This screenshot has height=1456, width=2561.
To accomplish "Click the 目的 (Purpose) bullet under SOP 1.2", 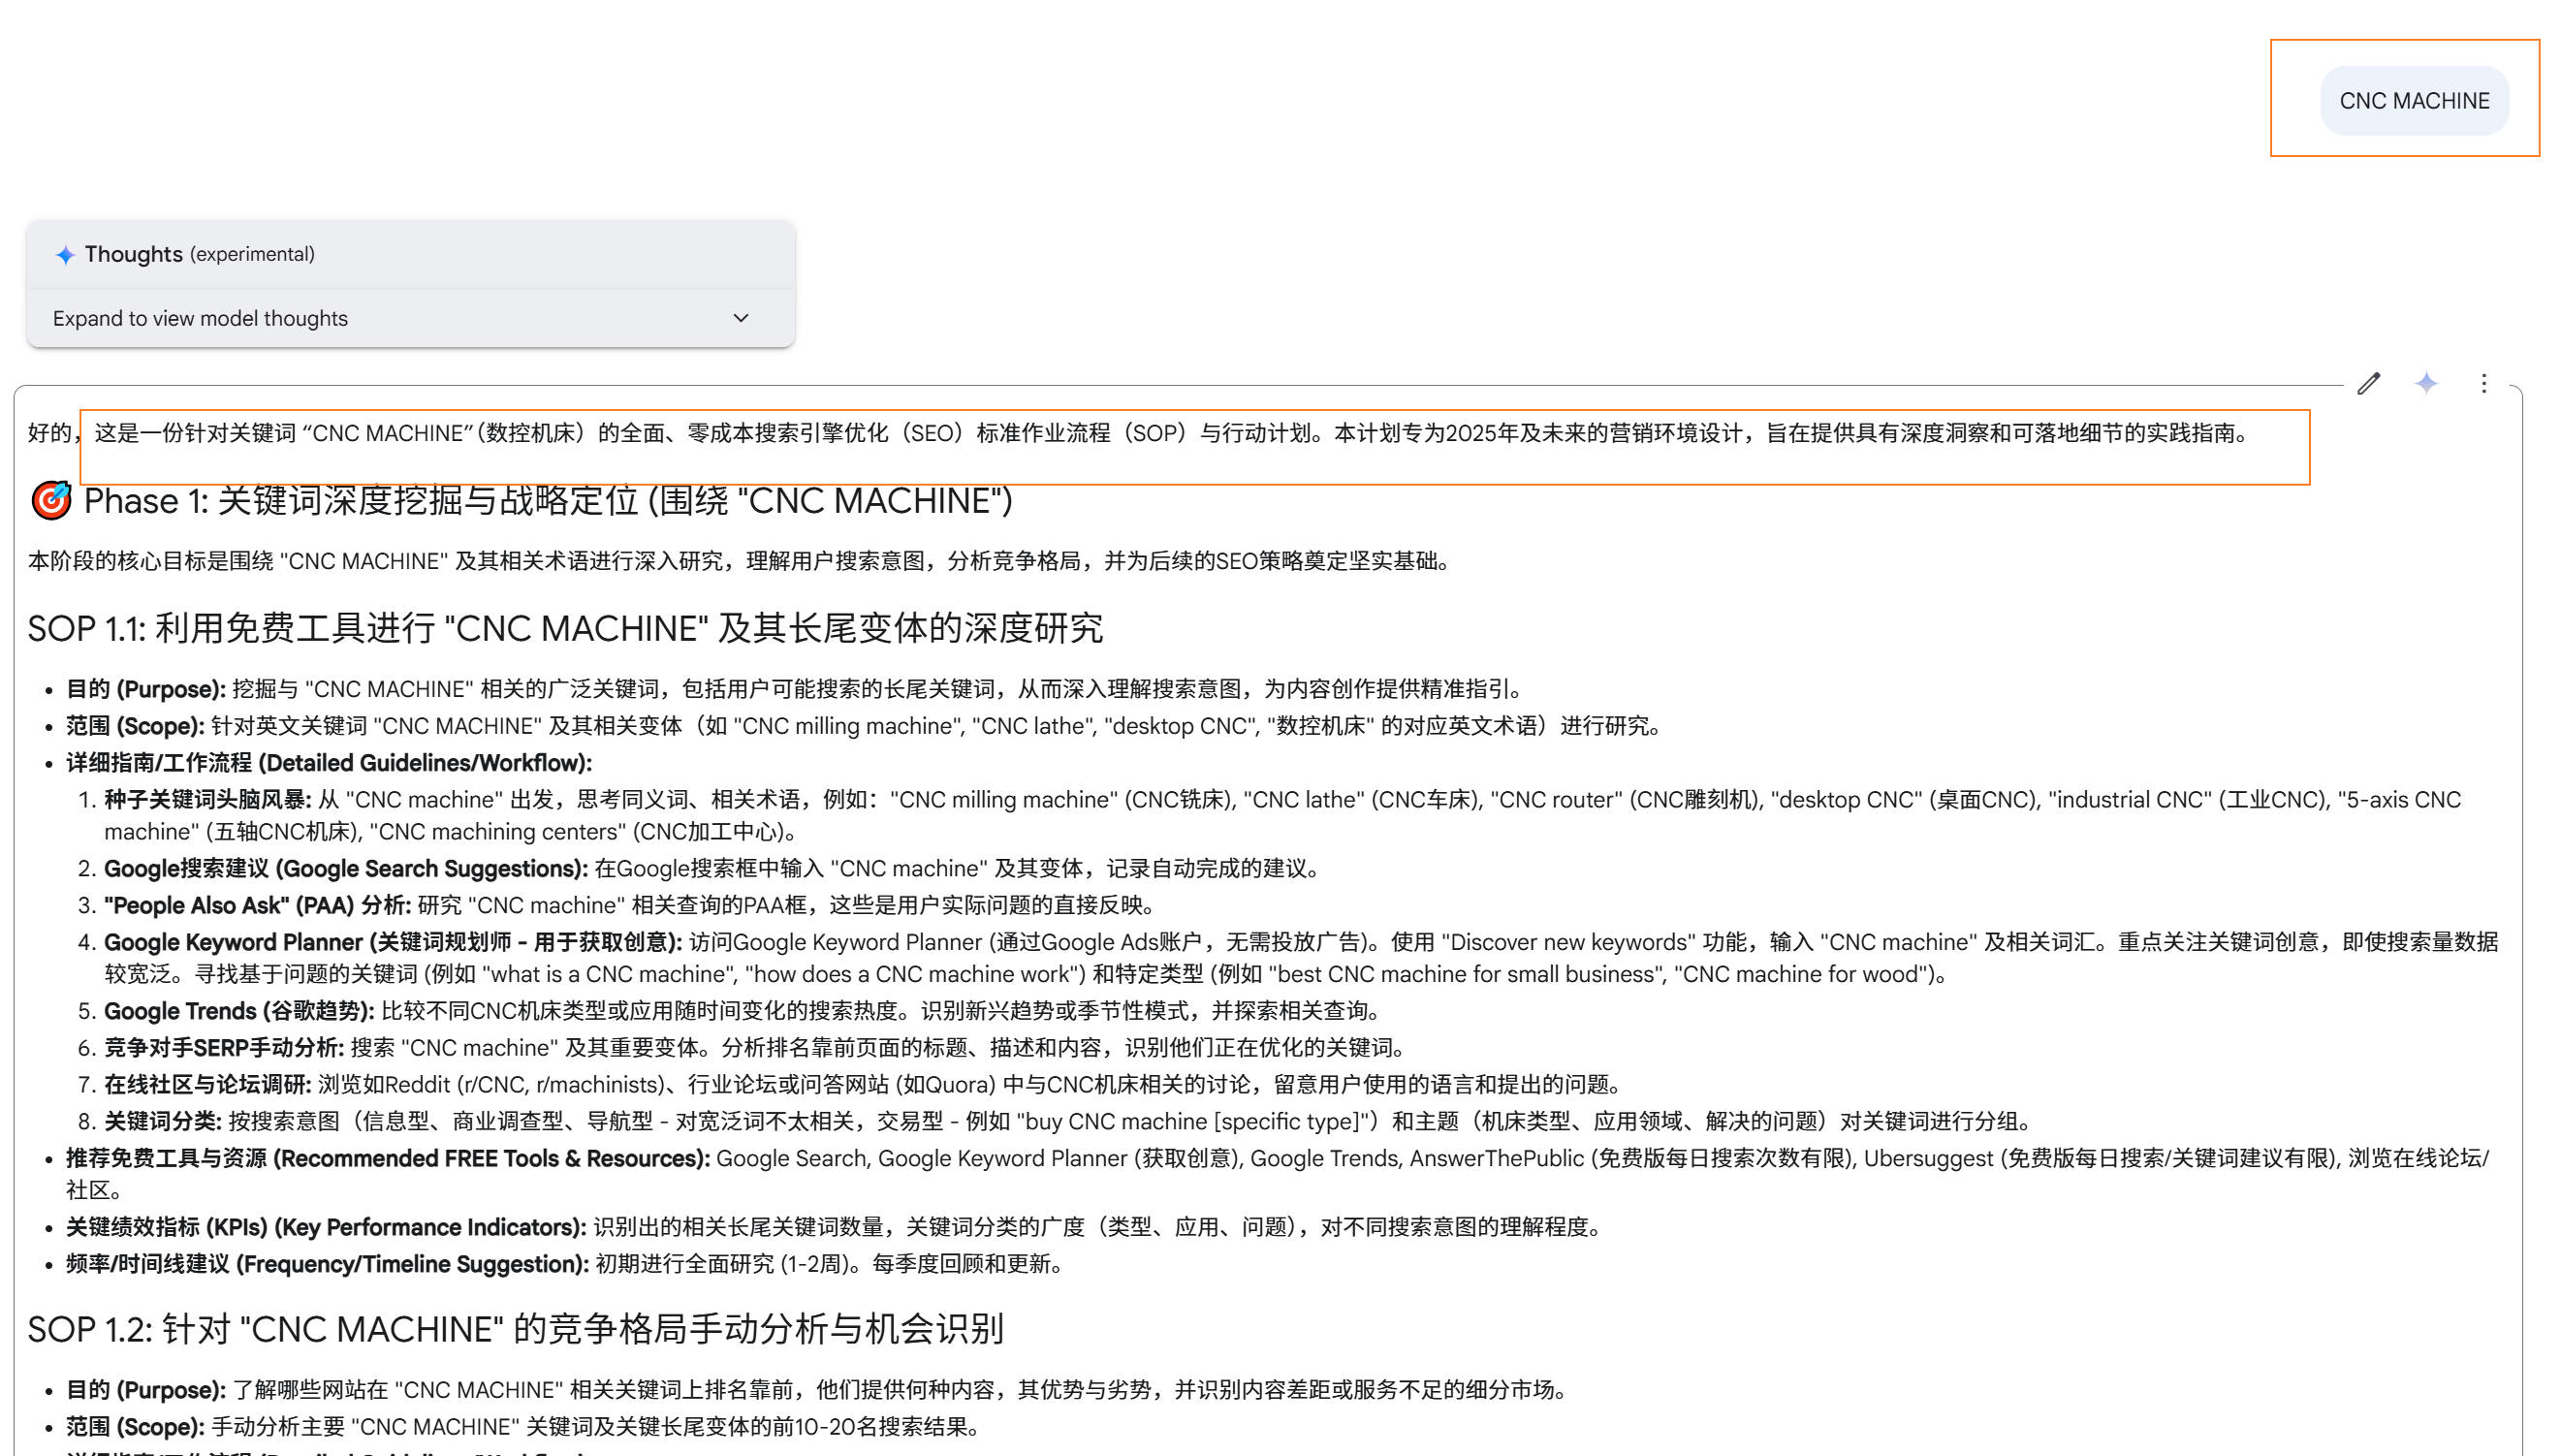I will tap(818, 1390).
